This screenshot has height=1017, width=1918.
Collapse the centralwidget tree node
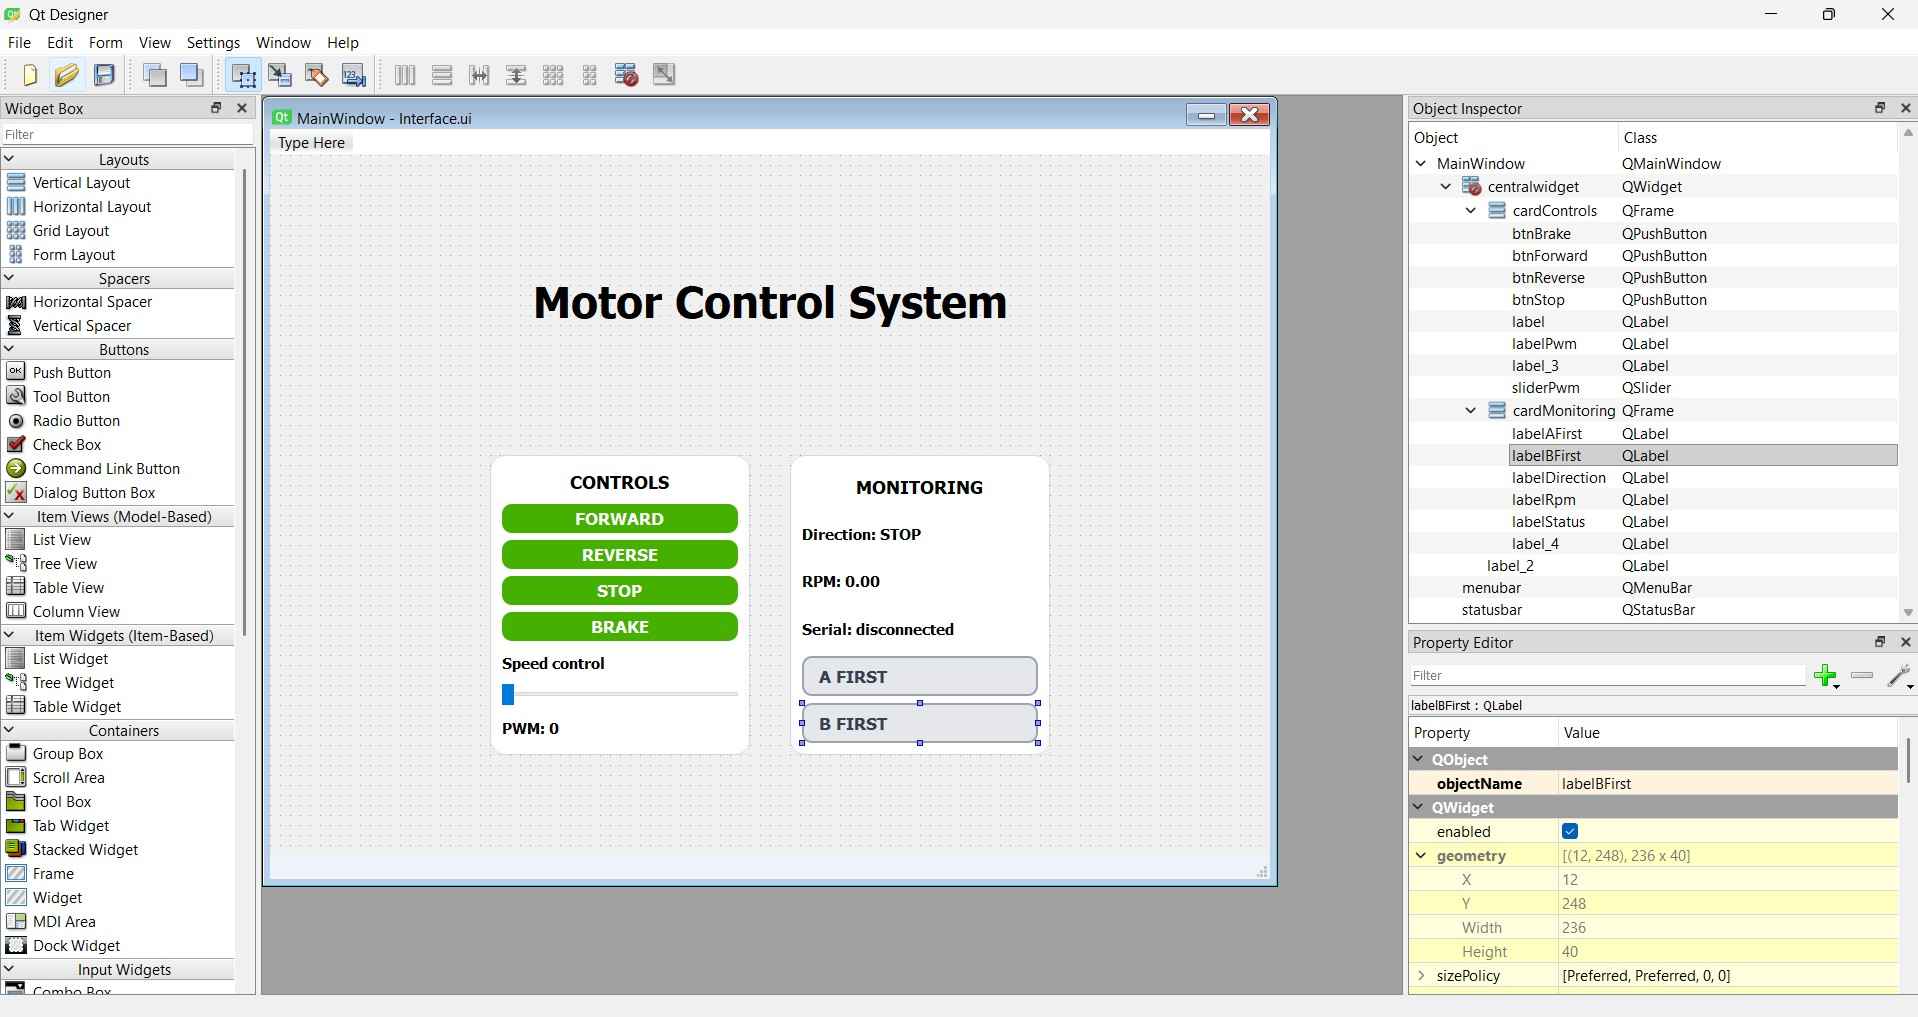click(1446, 187)
